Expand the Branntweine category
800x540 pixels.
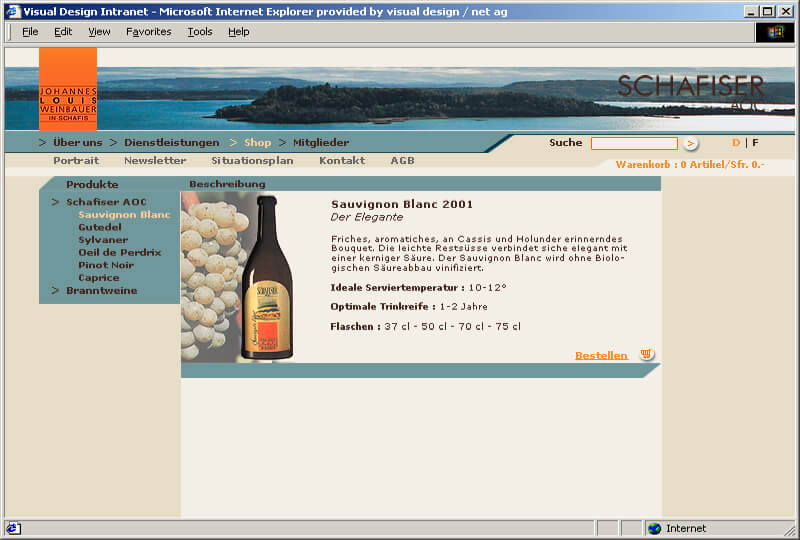(x=102, y=290)
